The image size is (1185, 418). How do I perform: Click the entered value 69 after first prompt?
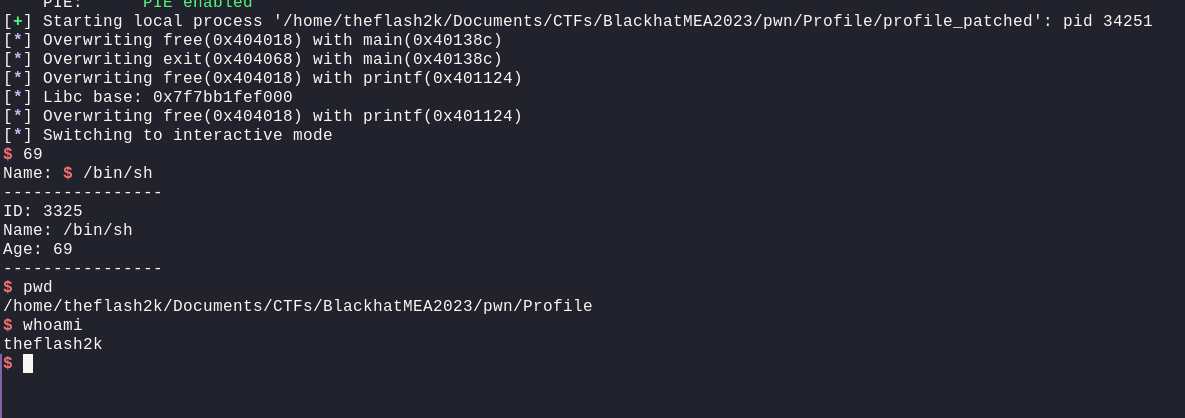tap(33, 154)
